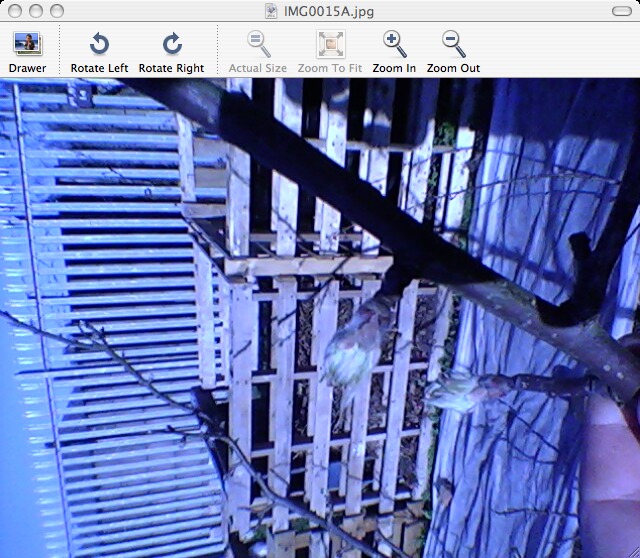Click the JPEG file icon in title bar
This screenshot has width=640, height=558.
point(272,10)
